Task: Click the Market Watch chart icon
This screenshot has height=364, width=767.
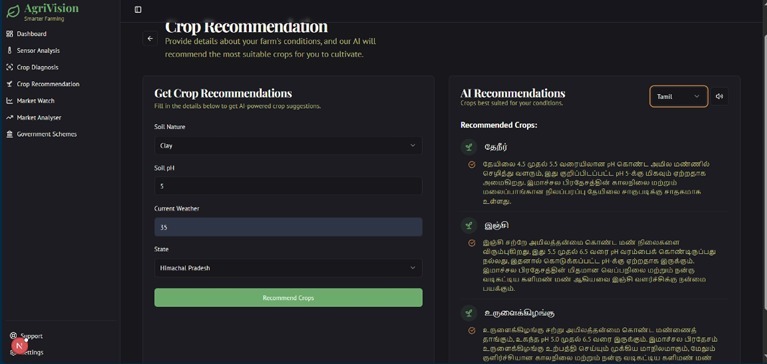Action: tap(10, 101)
